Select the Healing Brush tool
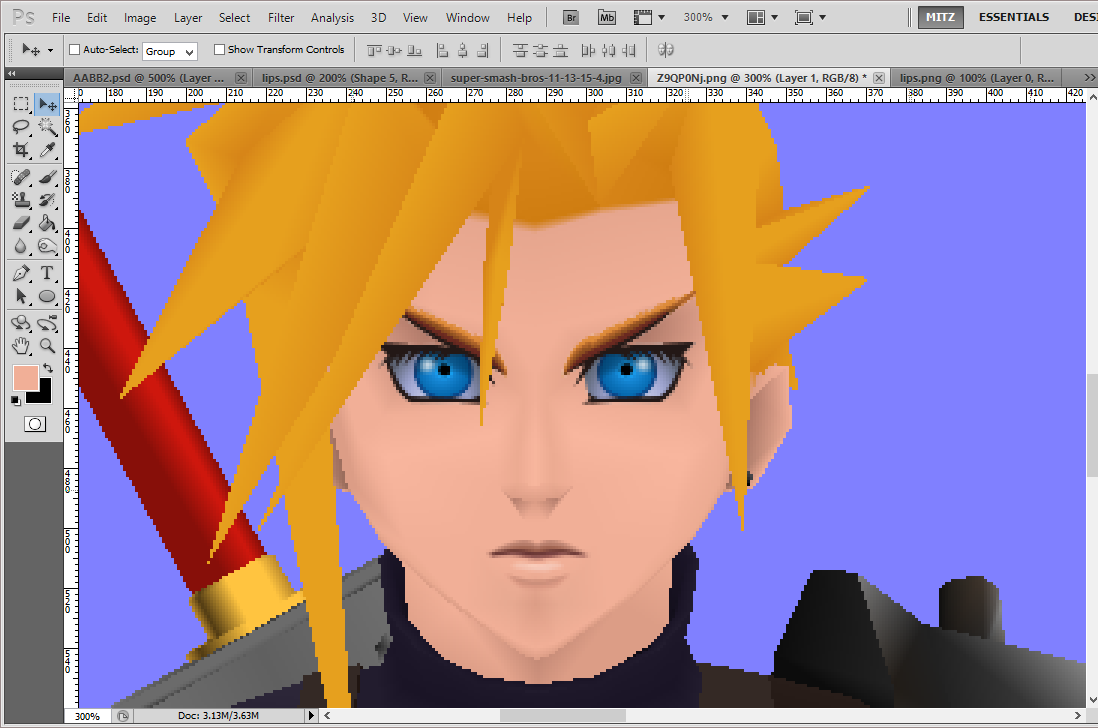Viewport: 1098px width, 728px height. click(x=21, y=177)
